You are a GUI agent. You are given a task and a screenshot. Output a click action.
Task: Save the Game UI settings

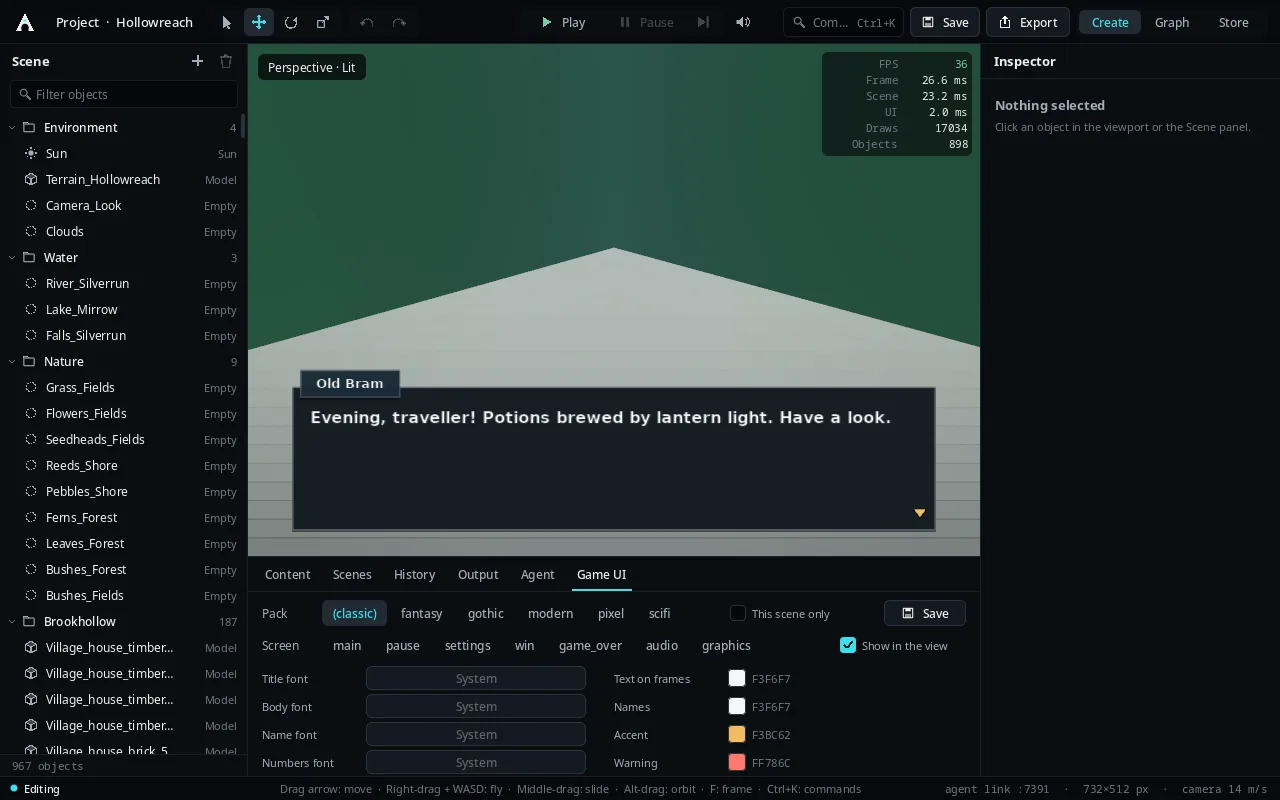click(x=925, y=613)
